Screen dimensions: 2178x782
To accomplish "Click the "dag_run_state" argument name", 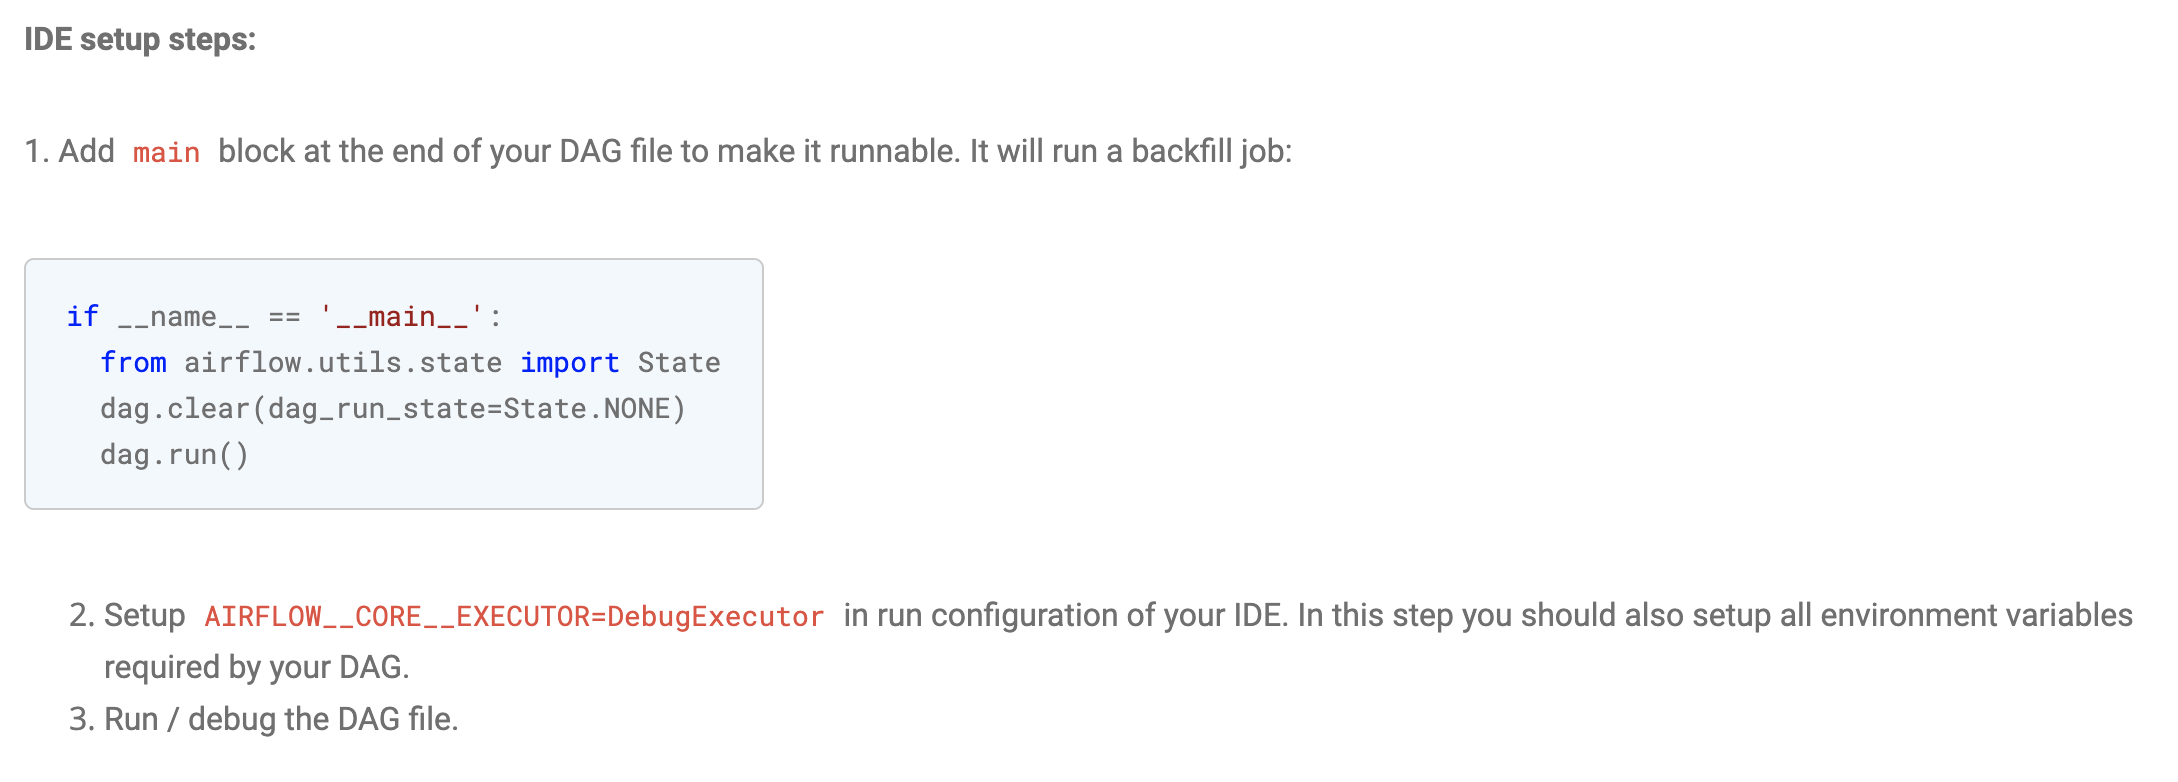I will (x=376, y=409).
